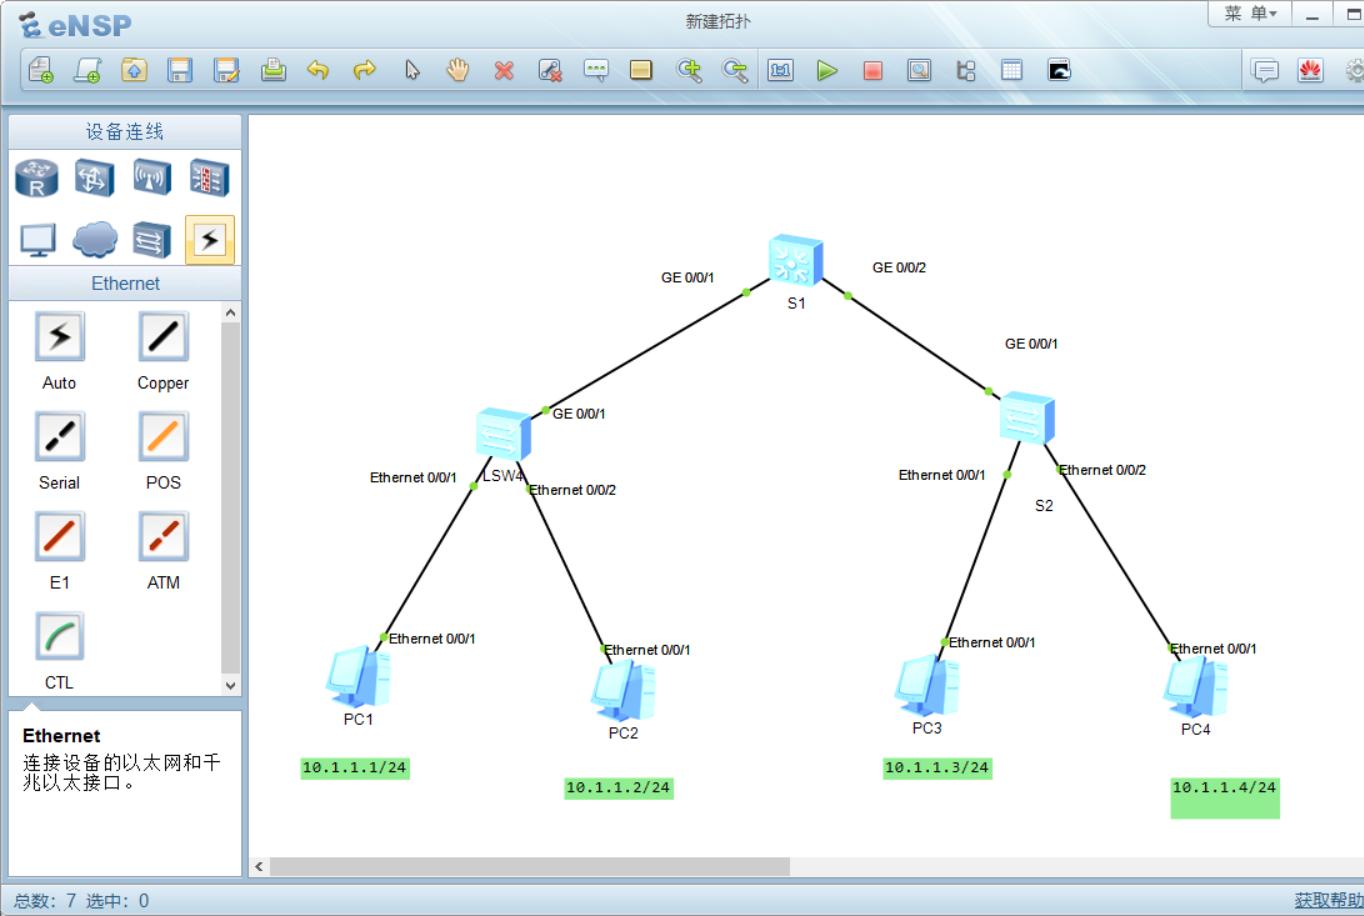Screen dimensions: 1364x916
Task: Click cable panel scroll down arrow
Action: click(231, 685)
